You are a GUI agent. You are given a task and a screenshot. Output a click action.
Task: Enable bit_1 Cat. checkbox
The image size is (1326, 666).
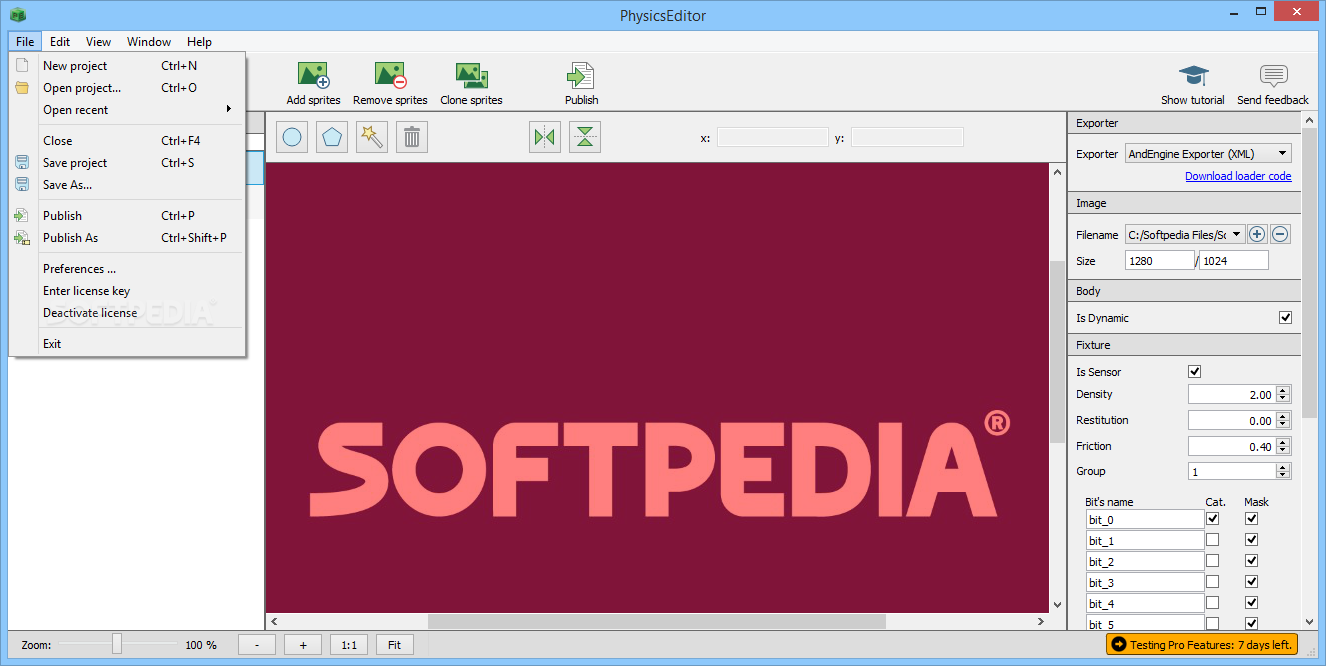pos(1213,540)
